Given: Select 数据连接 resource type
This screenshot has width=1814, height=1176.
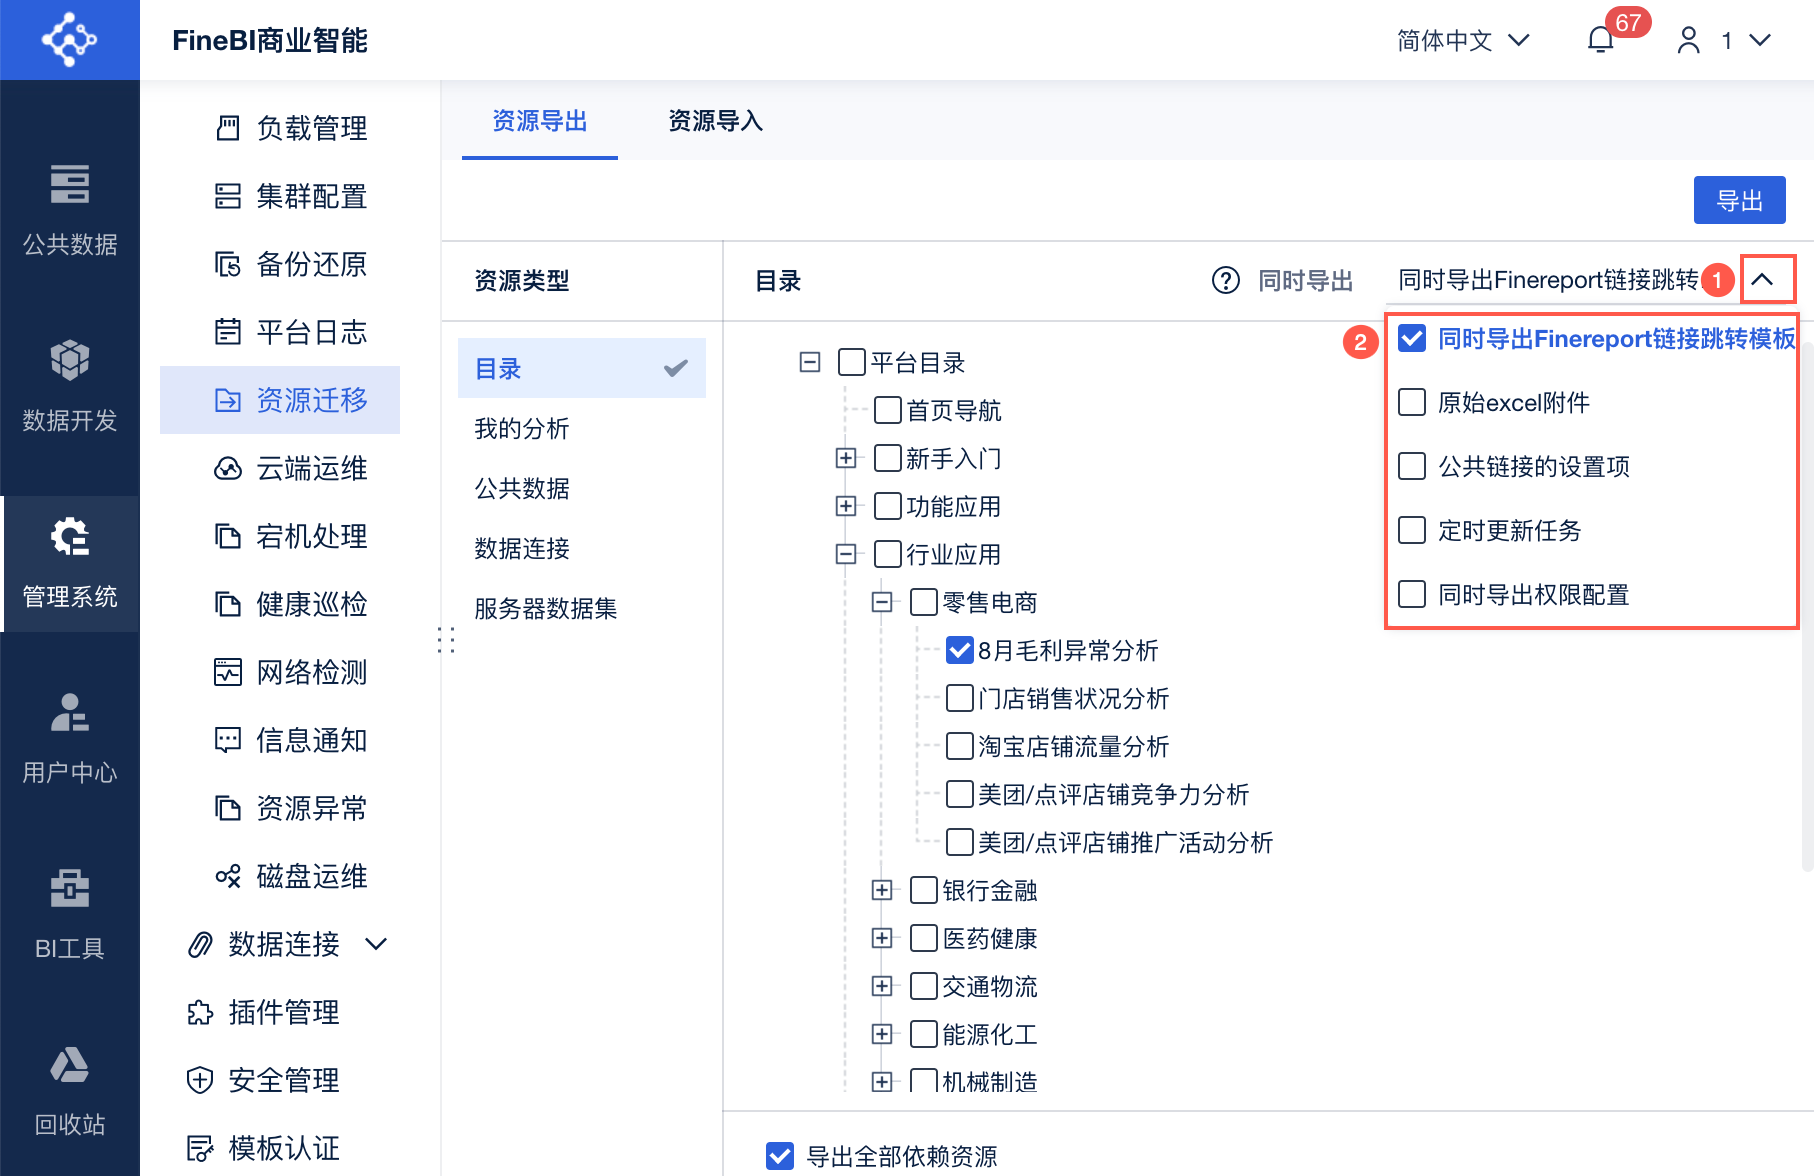Looking at the screenshot, I should (582, 548).
